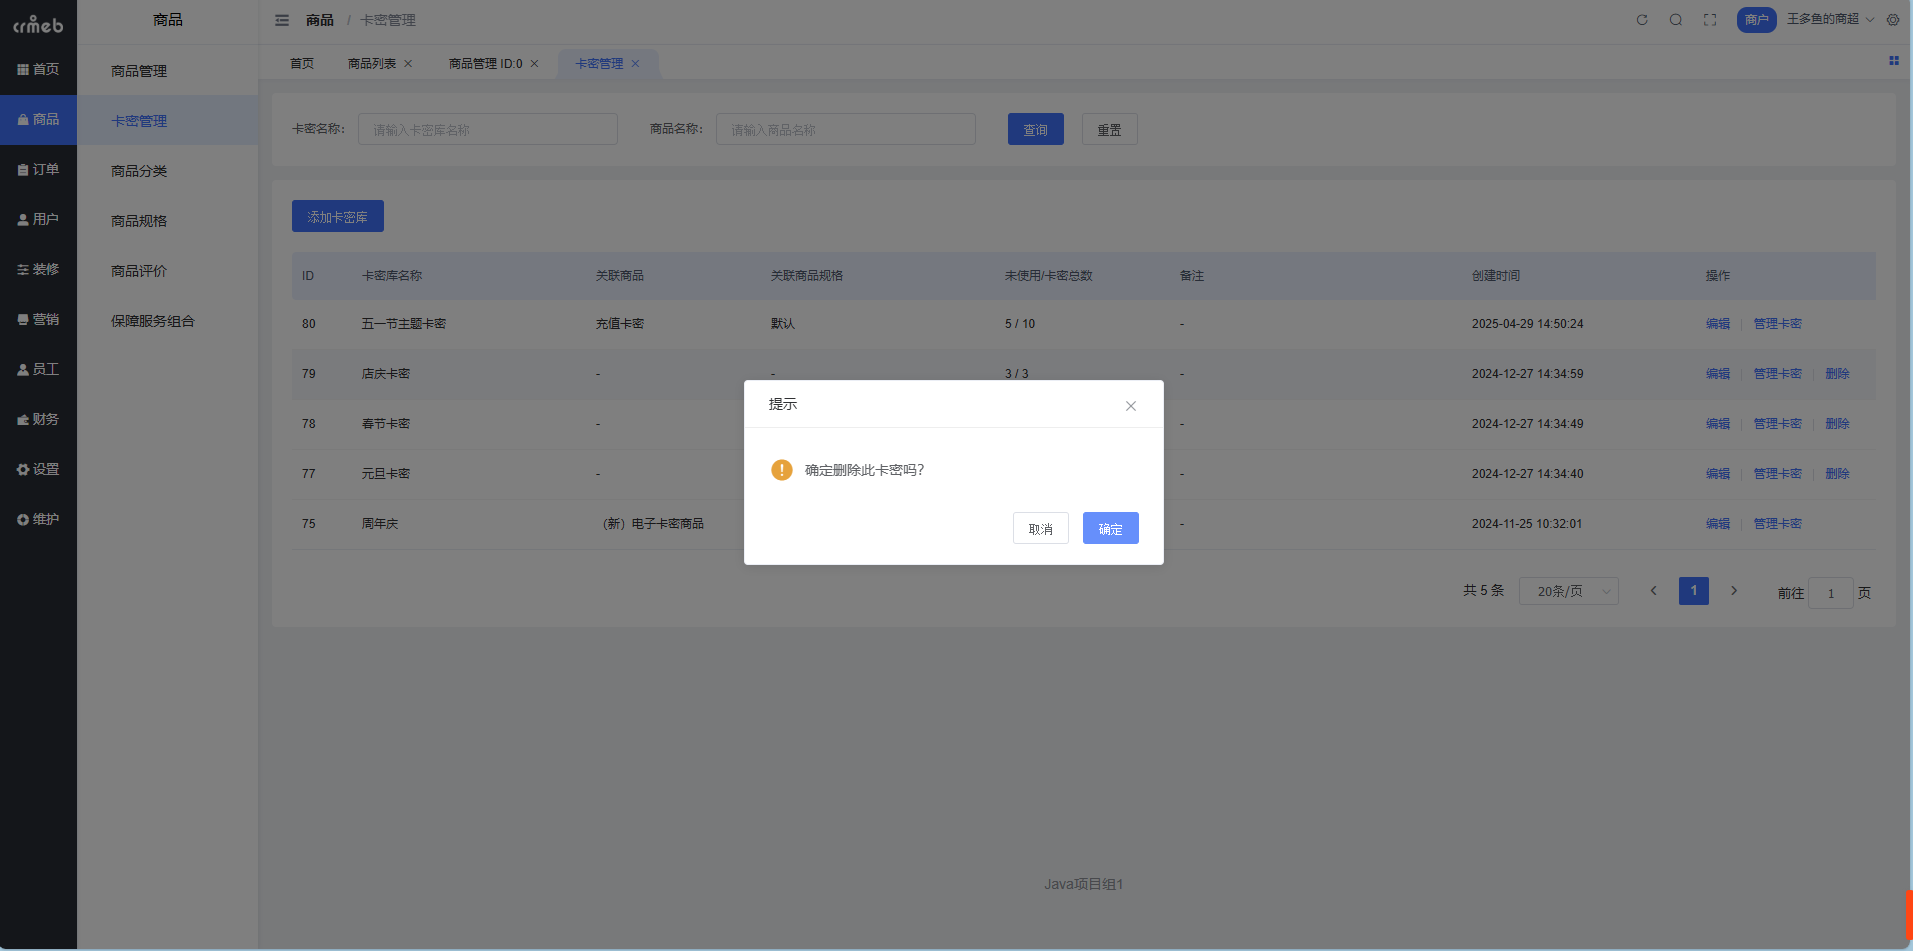Expand the 王多鱼的商超 account dropdown
Screen dimensions: 1913x951
pyautogui.click(x=1829, y=19)
